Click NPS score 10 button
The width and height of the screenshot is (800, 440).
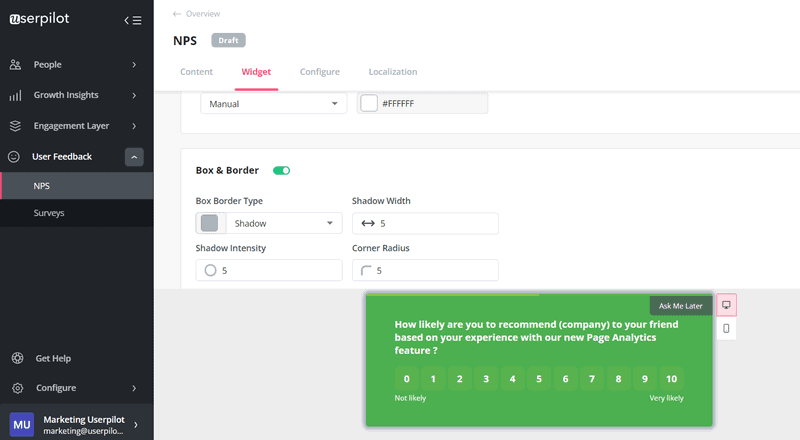tap(671, 379)
